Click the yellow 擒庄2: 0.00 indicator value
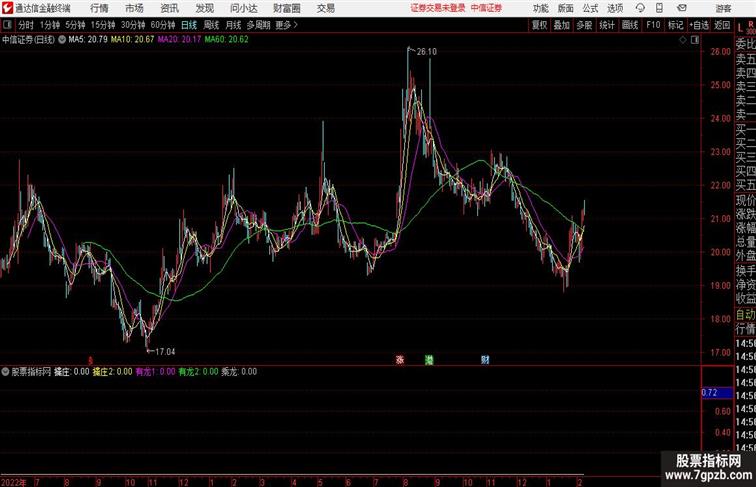Image resolution: width=756 pixels, height=487 pixels. (112, 372)
